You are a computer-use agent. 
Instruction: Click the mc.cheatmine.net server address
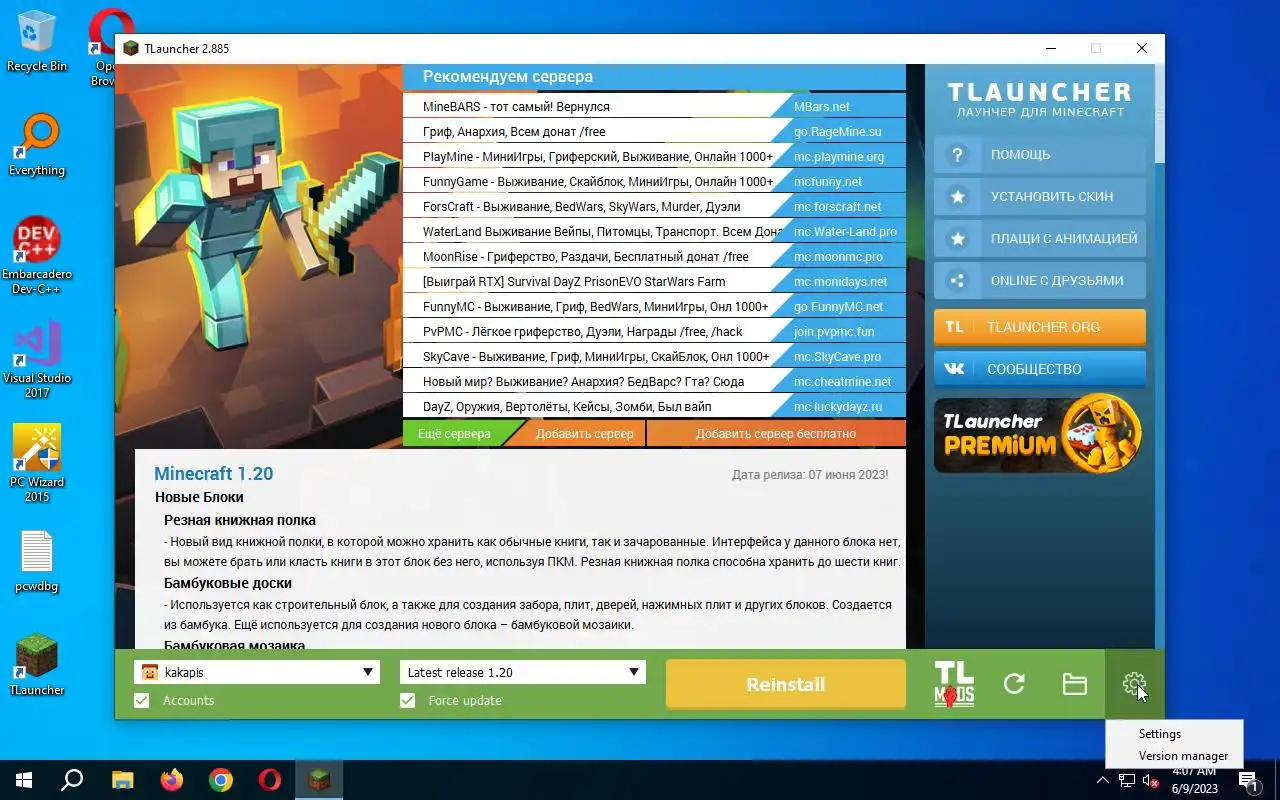pyautogui.click(x=843, y=381)
